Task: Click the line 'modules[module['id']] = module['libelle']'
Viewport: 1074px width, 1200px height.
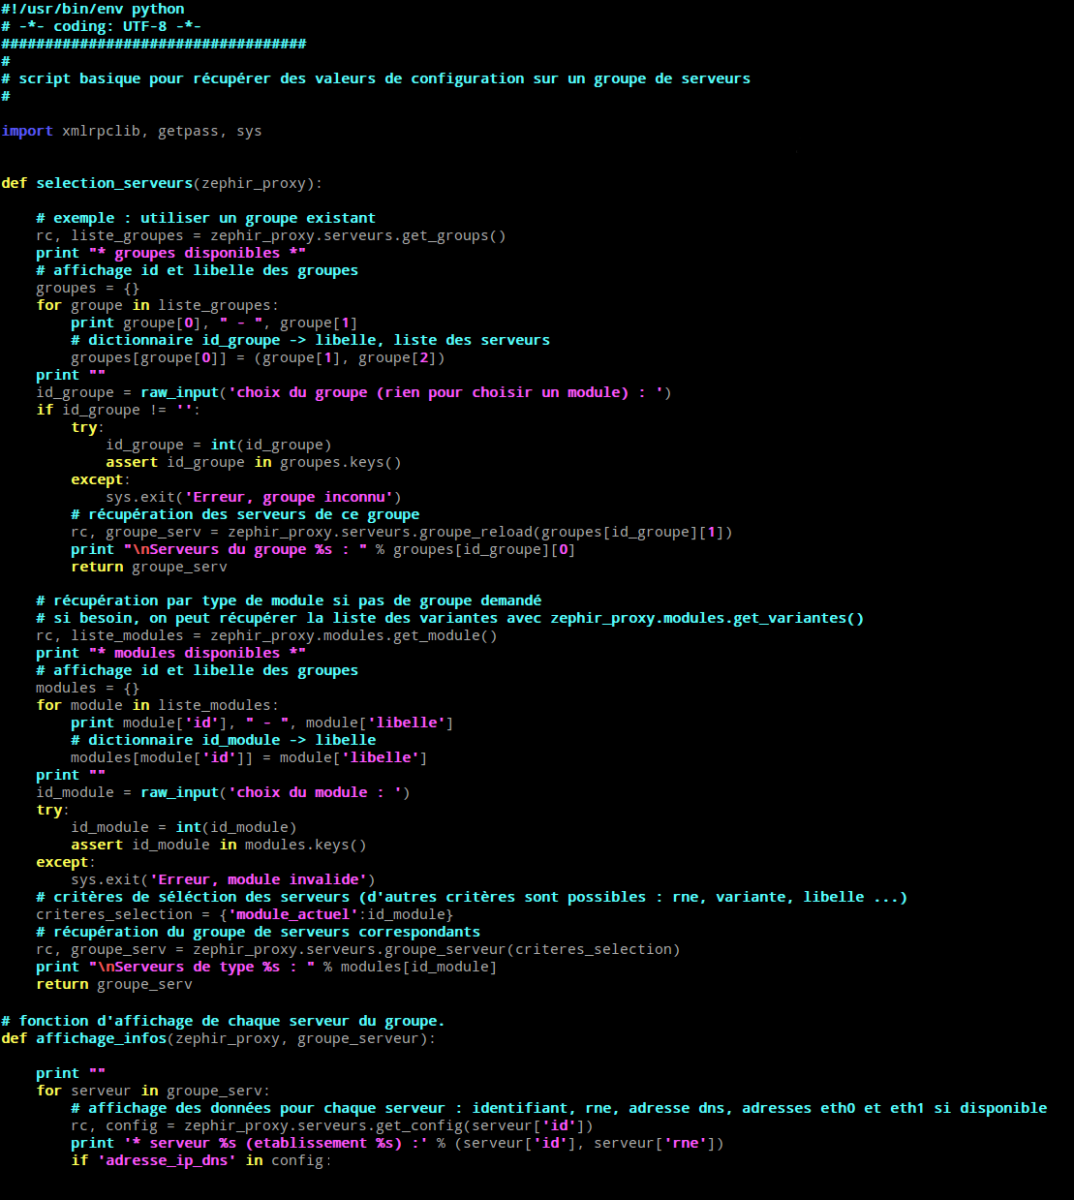Action: click(249, 758)
